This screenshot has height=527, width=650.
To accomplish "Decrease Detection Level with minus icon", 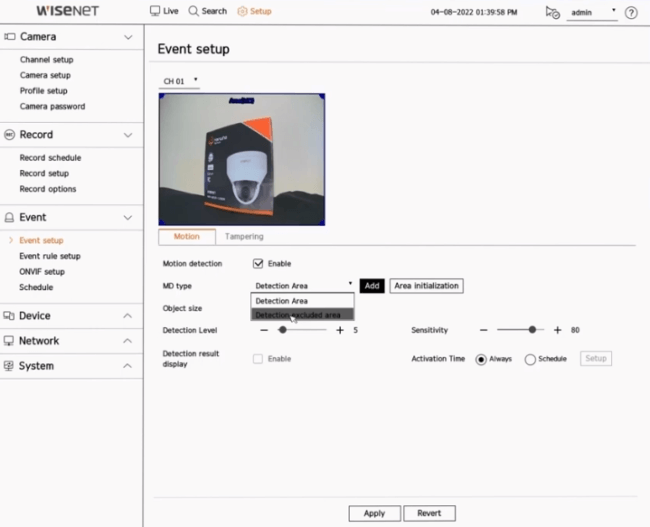I will pyautogui.click(x=264, y=330).
